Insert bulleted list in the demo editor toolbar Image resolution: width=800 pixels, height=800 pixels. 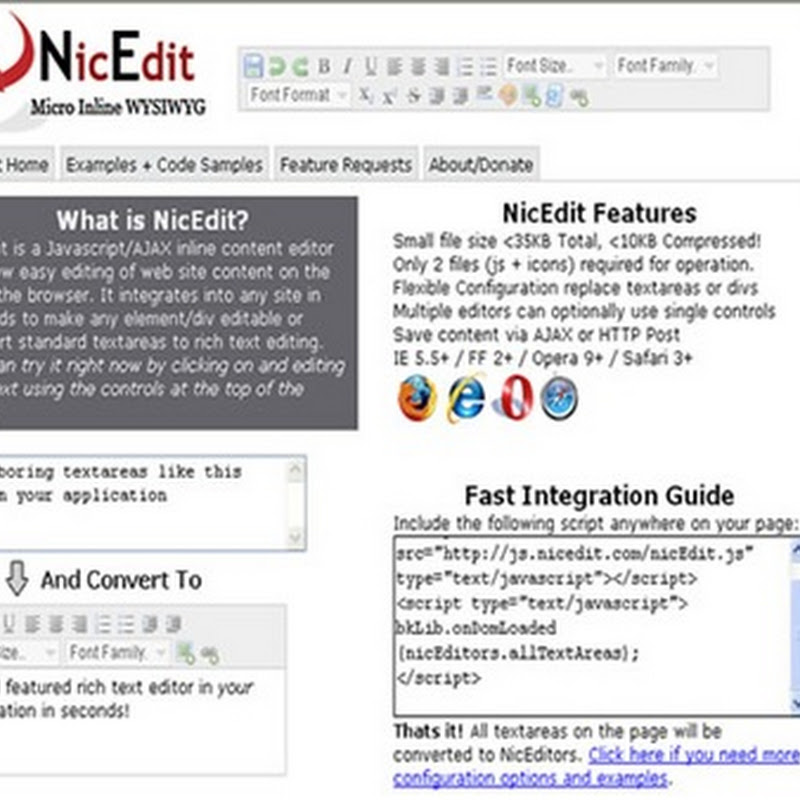(126, 624)
